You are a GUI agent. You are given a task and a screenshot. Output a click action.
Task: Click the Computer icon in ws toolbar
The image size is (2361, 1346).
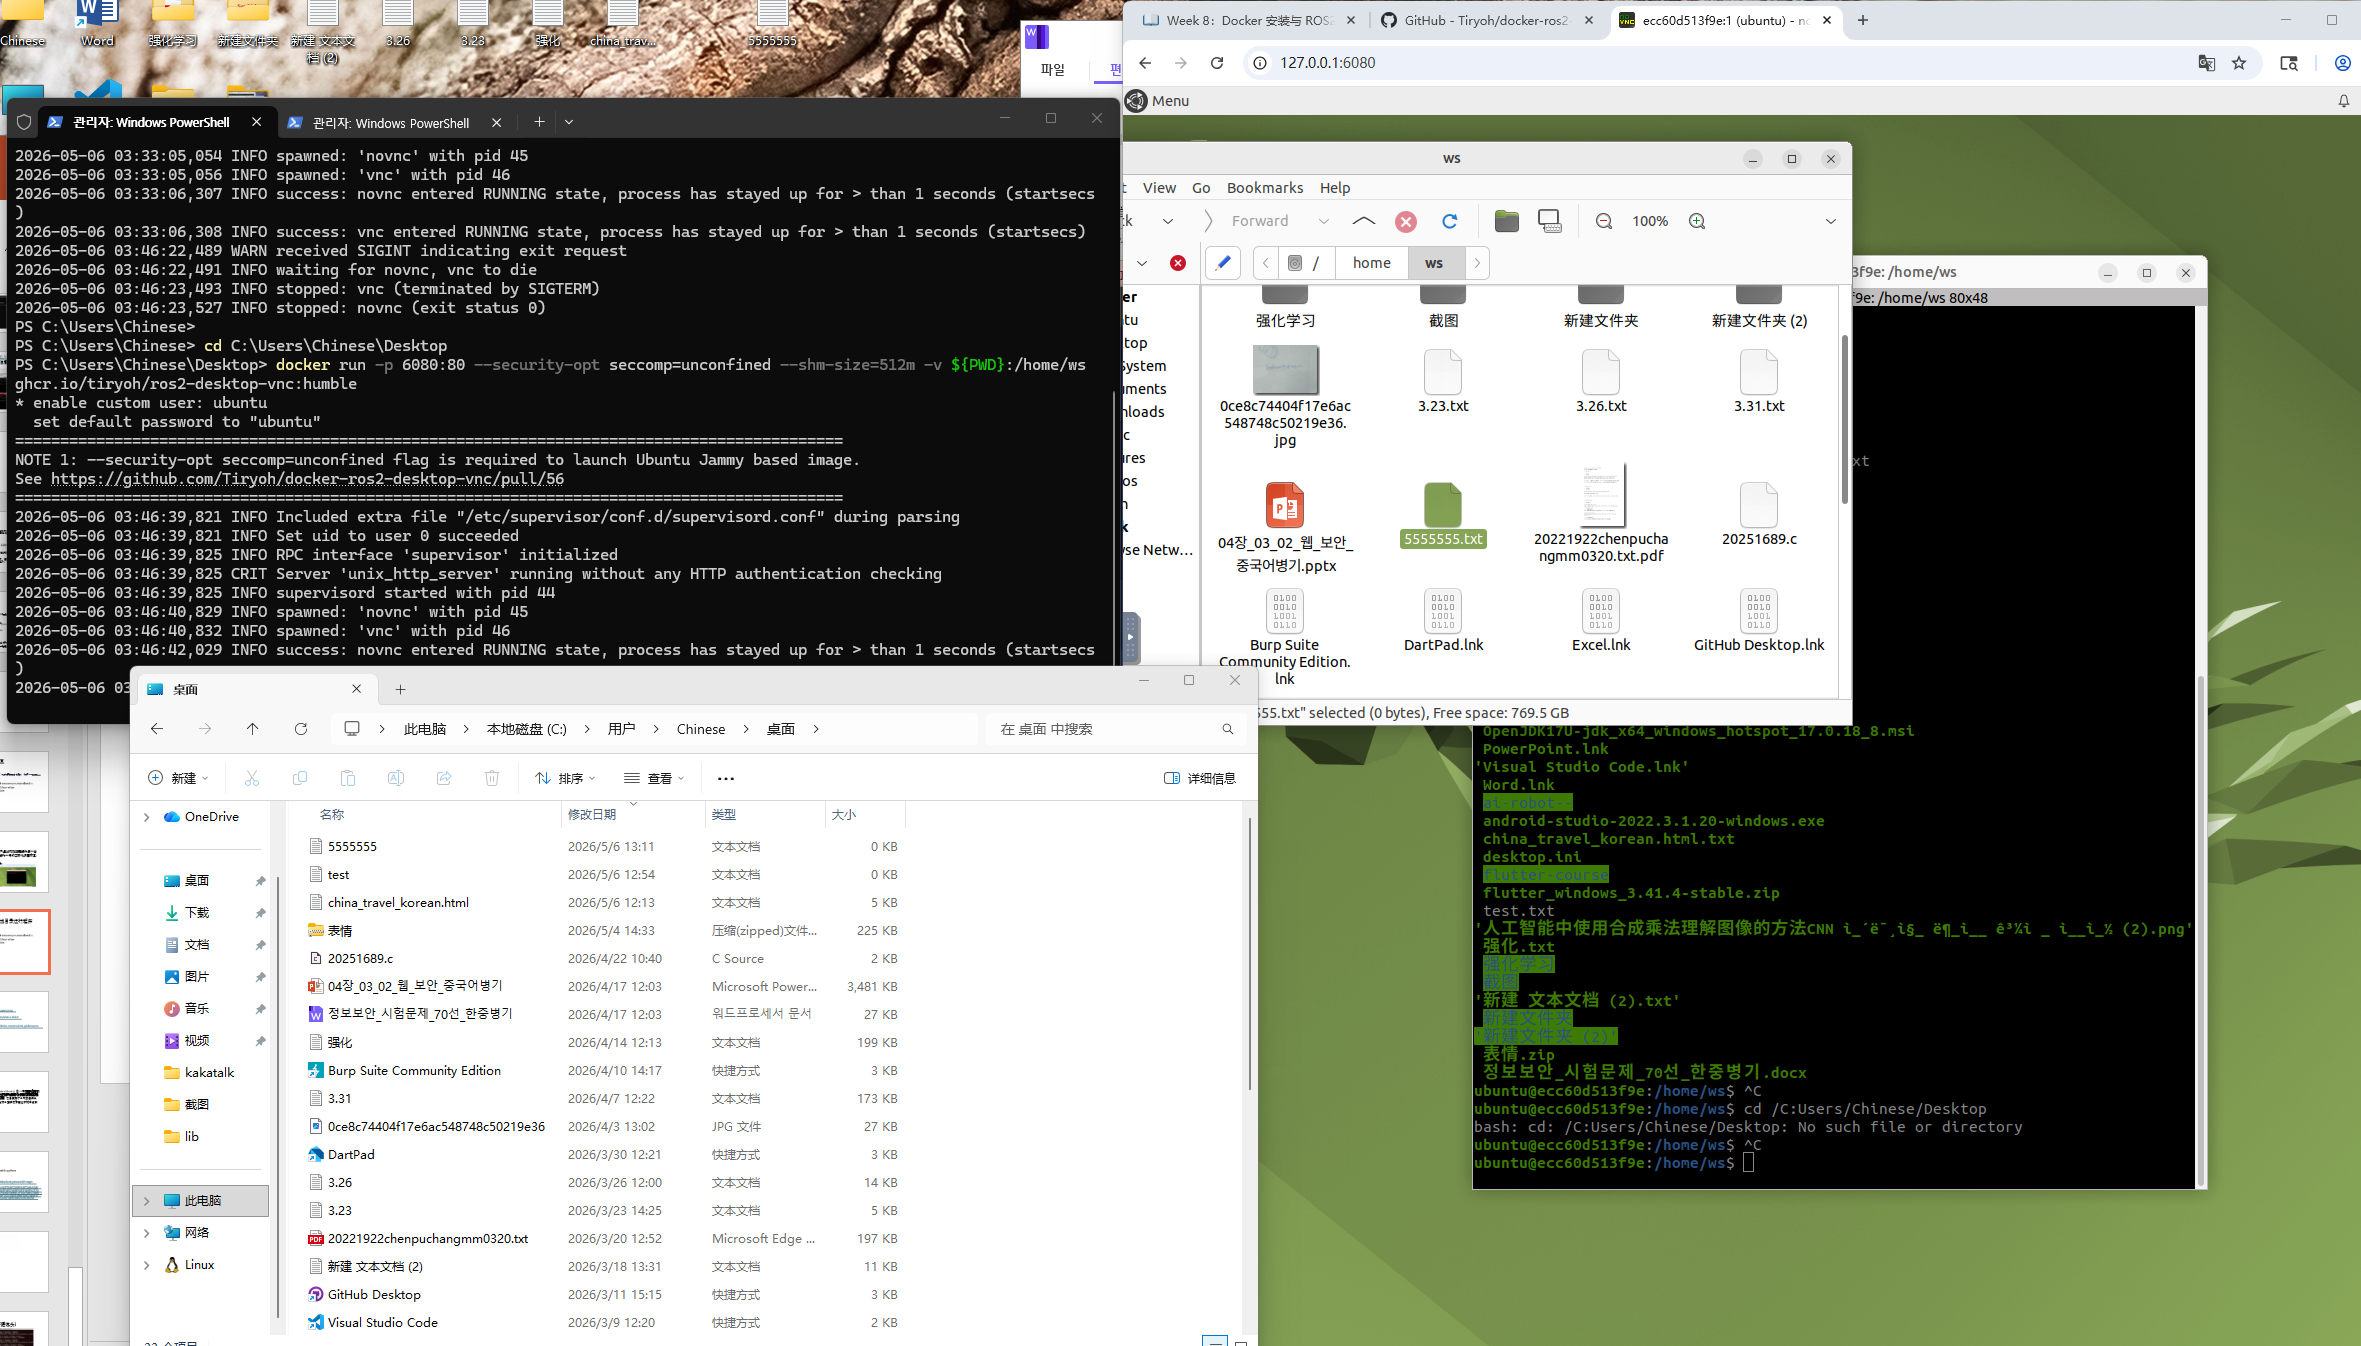pos(1550,221)
